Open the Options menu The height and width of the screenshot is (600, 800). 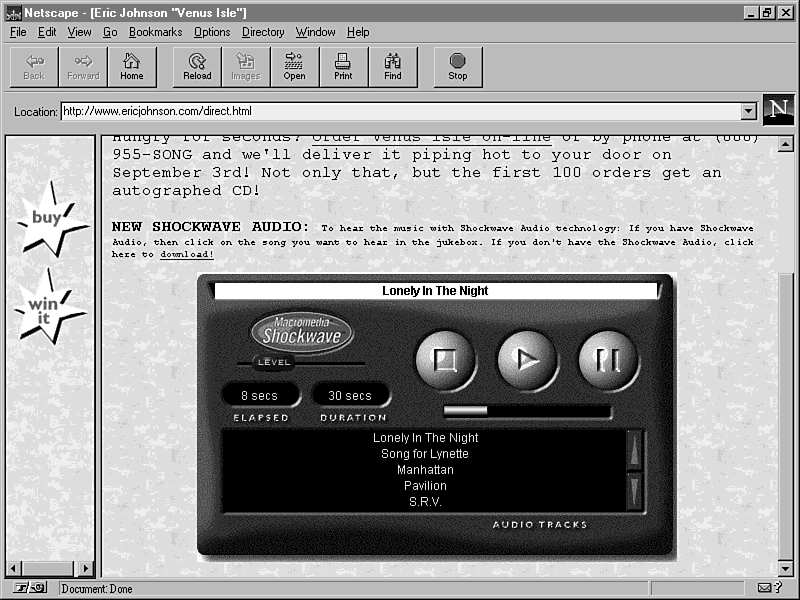(x=212, y=32)
